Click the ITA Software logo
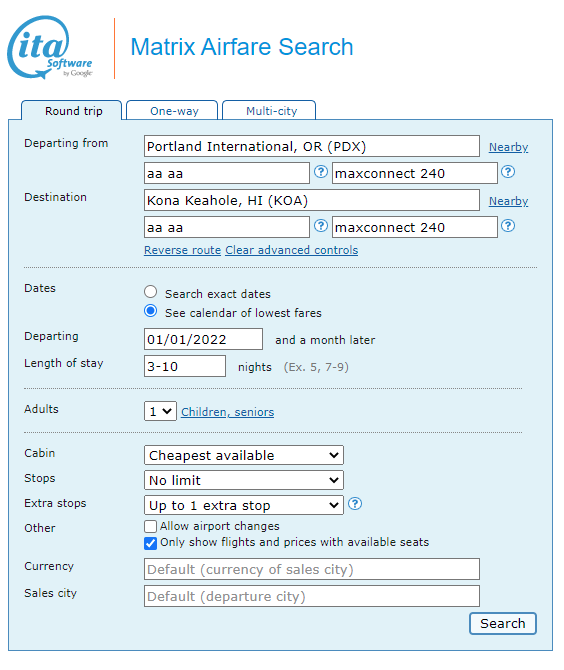This screenshot has height=670, width=564. pyautogui.click(x=50, y=47)
